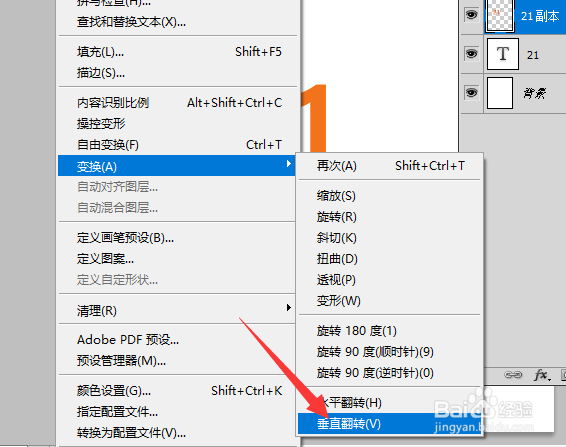
Task: Toggle visibility of text layer 21
Action: point(471,54)
